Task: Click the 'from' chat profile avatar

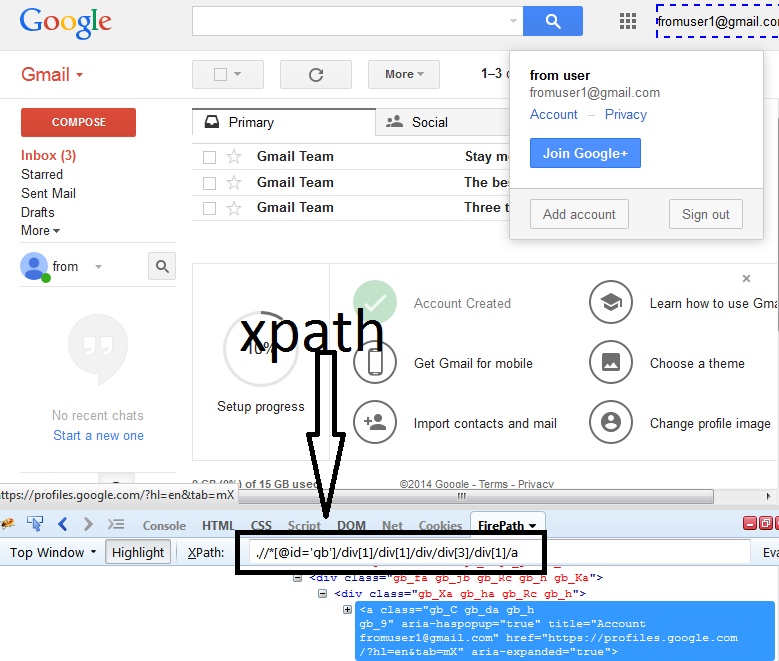Action: click(x=34, y=266)
